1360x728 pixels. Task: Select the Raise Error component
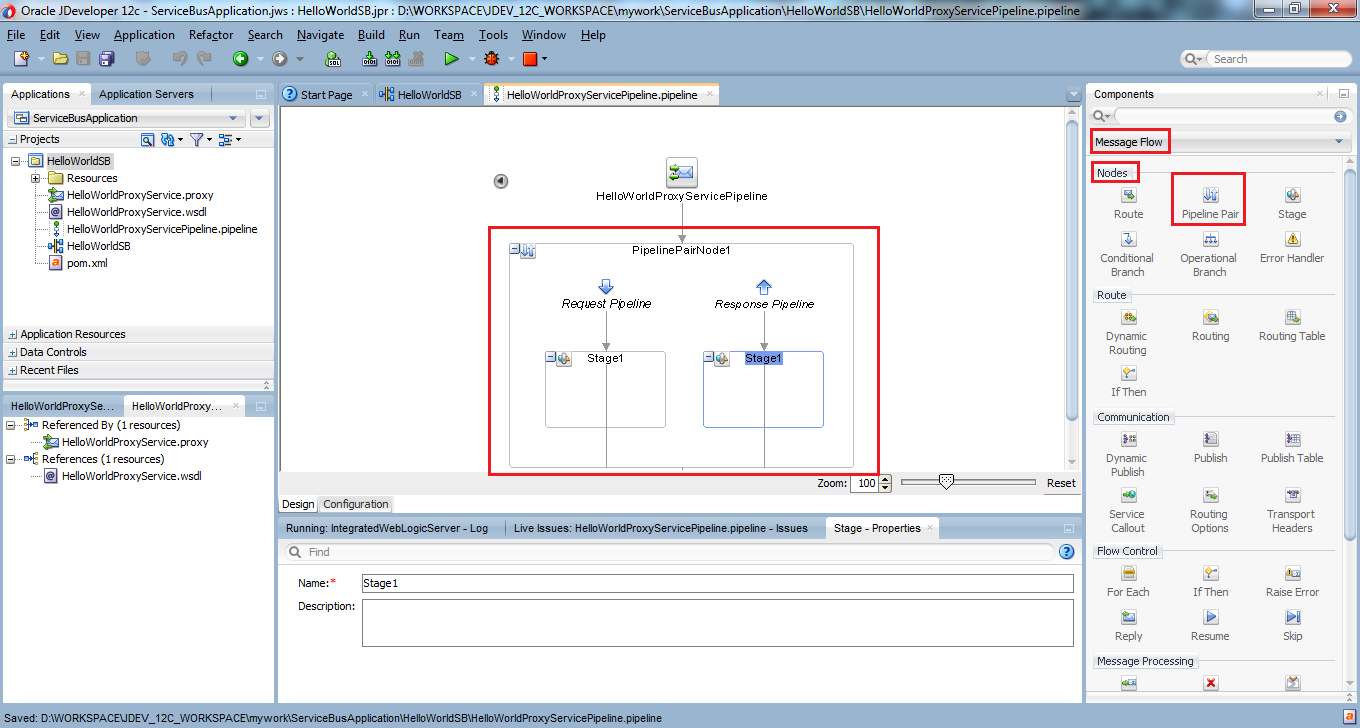[1292, 582]
